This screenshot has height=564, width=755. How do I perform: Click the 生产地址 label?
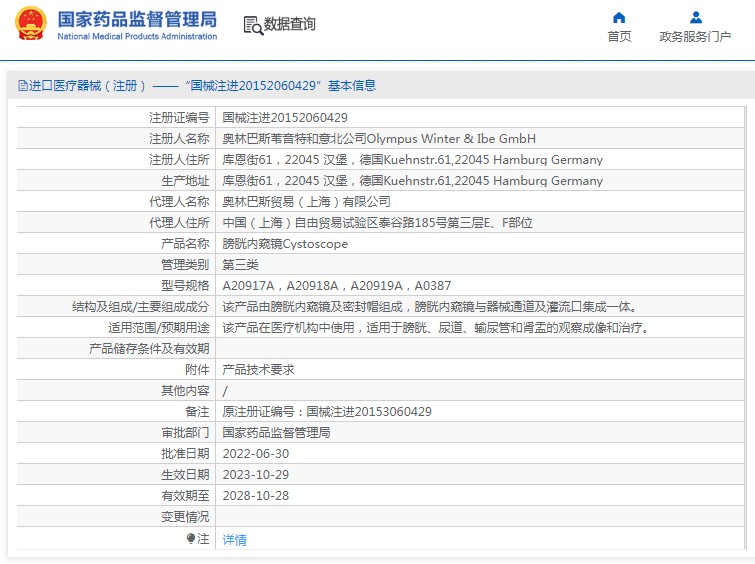click(x=185, y=181)
